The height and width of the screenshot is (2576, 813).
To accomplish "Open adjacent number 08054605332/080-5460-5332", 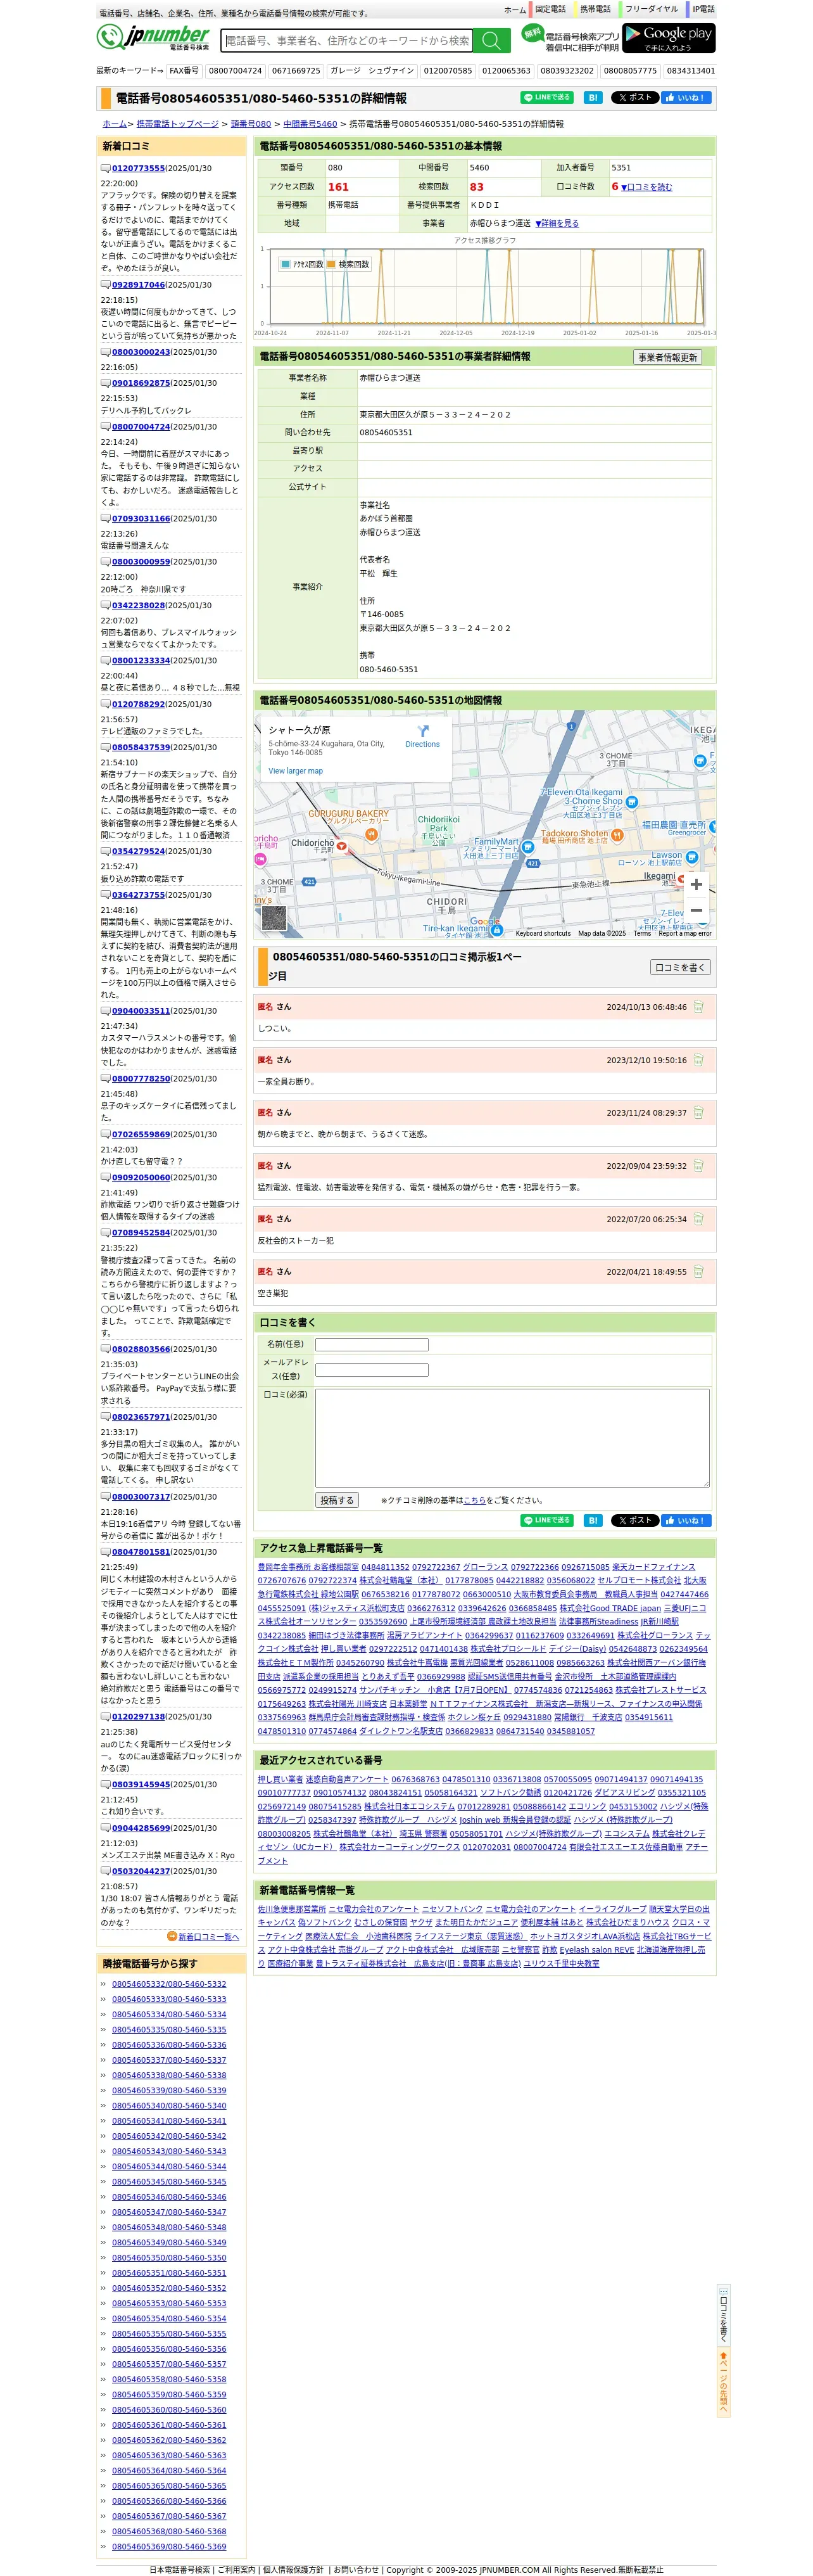I will point(169,1984).
